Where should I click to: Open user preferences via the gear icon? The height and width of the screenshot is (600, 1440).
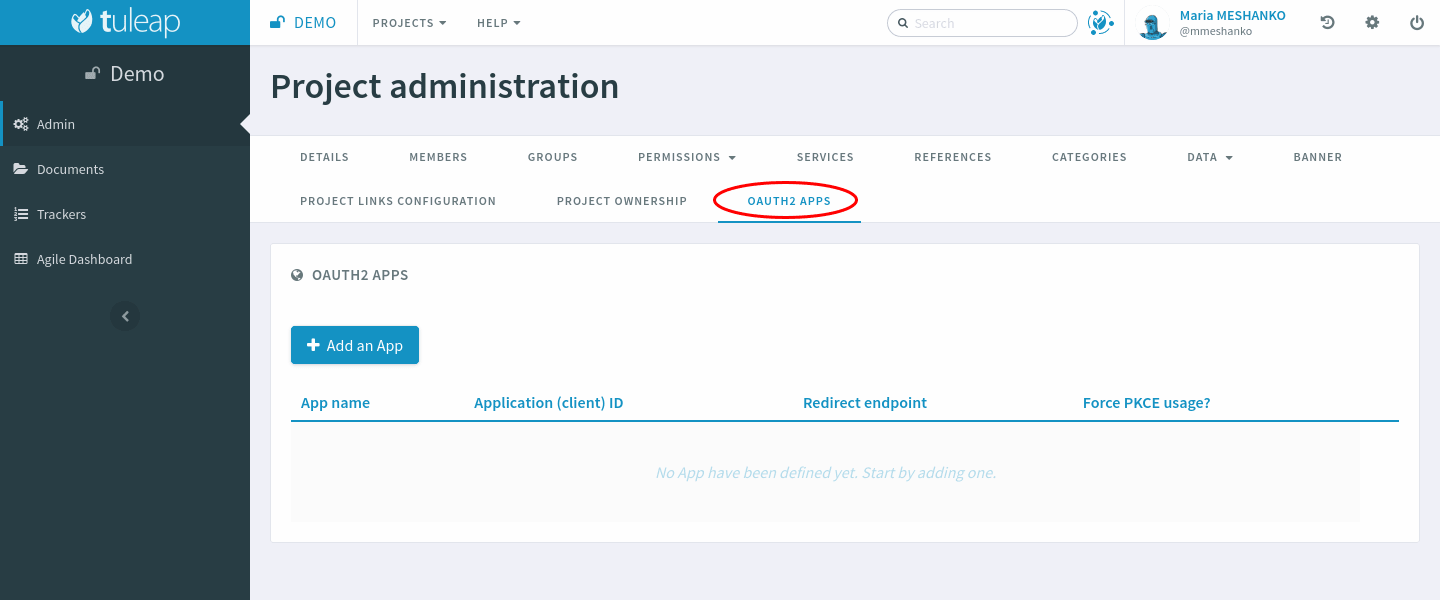pos(1372,21)
